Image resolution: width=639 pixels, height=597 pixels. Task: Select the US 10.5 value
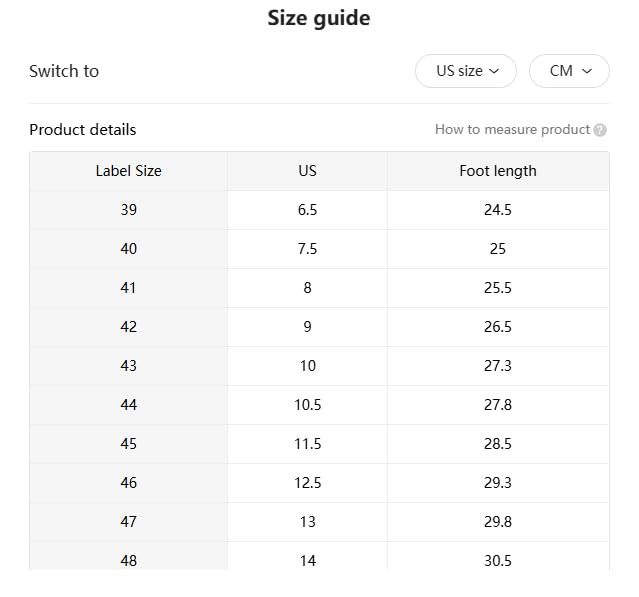307,405
